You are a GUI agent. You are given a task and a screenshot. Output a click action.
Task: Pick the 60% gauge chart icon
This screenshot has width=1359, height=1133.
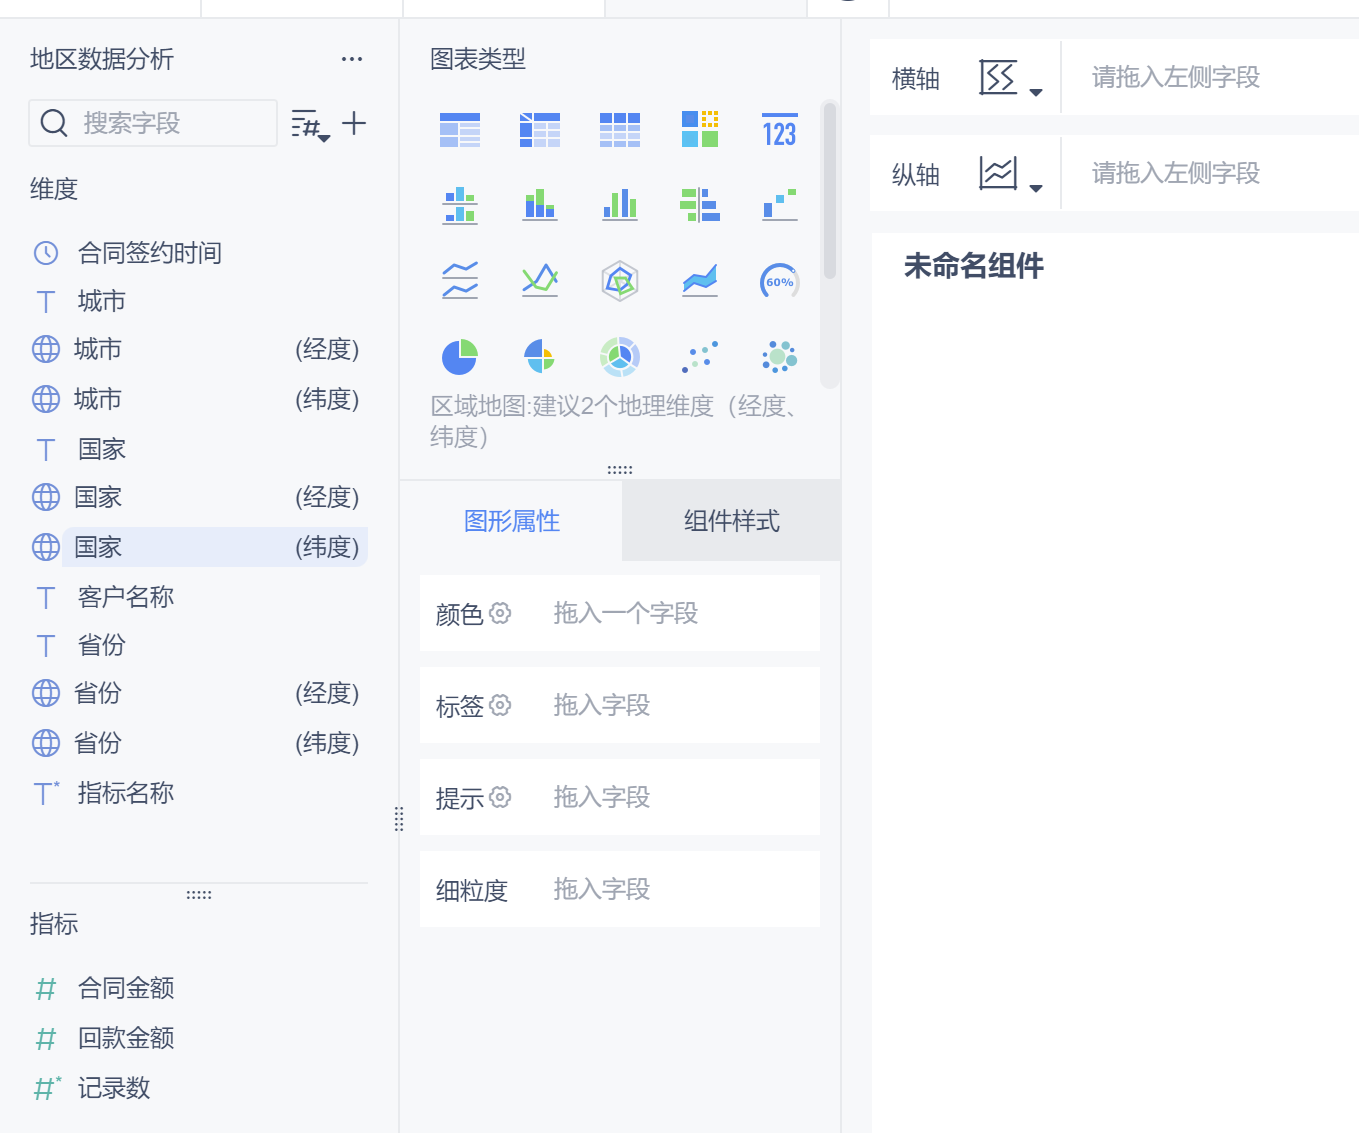[x=780, y=281]
